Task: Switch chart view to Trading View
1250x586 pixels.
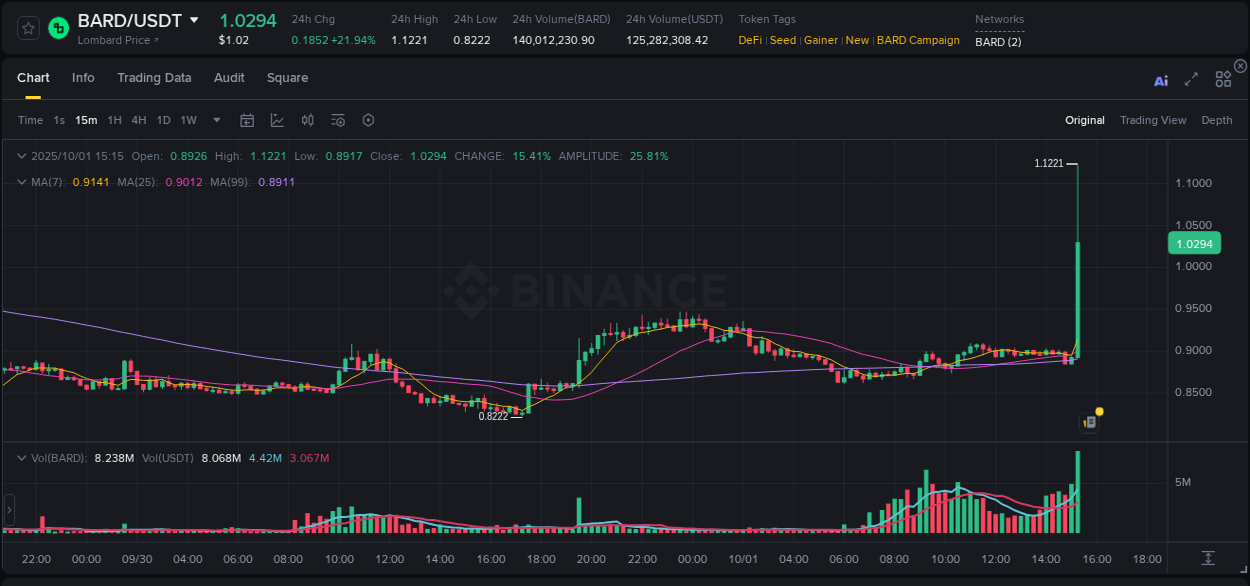Action: (1153, 120)
